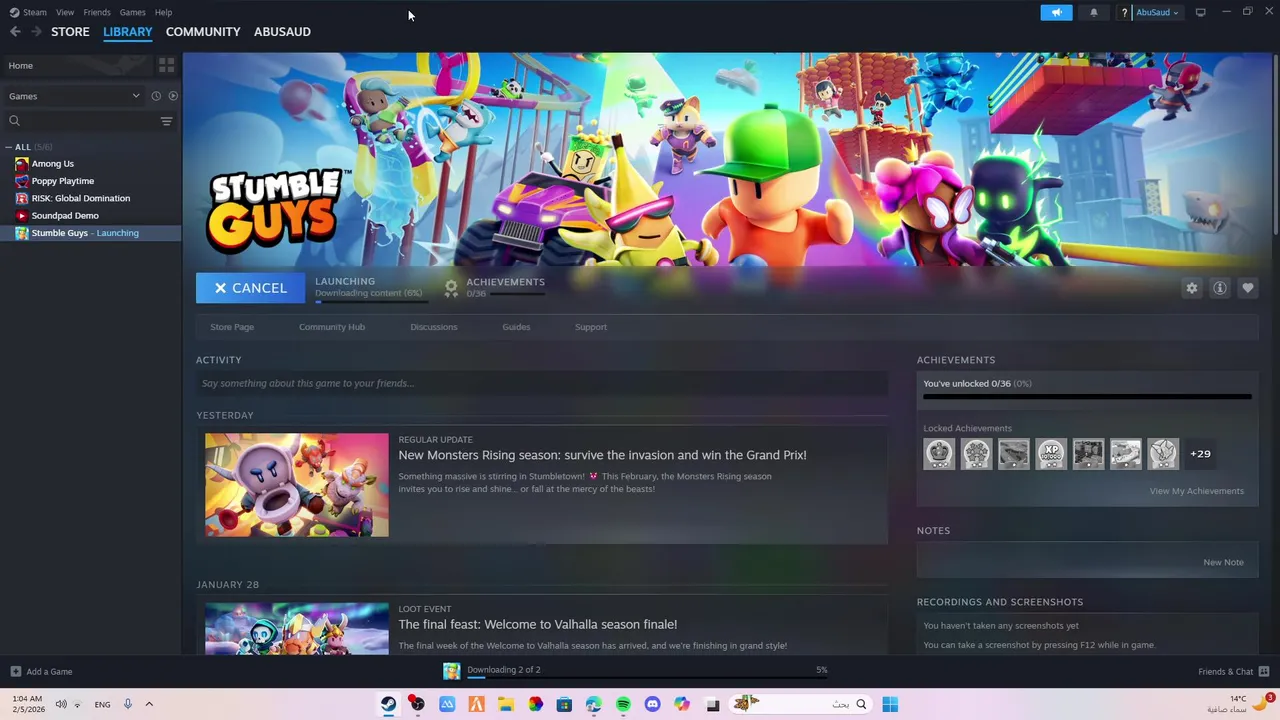Viewport: 1280px width, 720px height.
Task: Click the activity say something field
Action: click(x=542, y=383)
